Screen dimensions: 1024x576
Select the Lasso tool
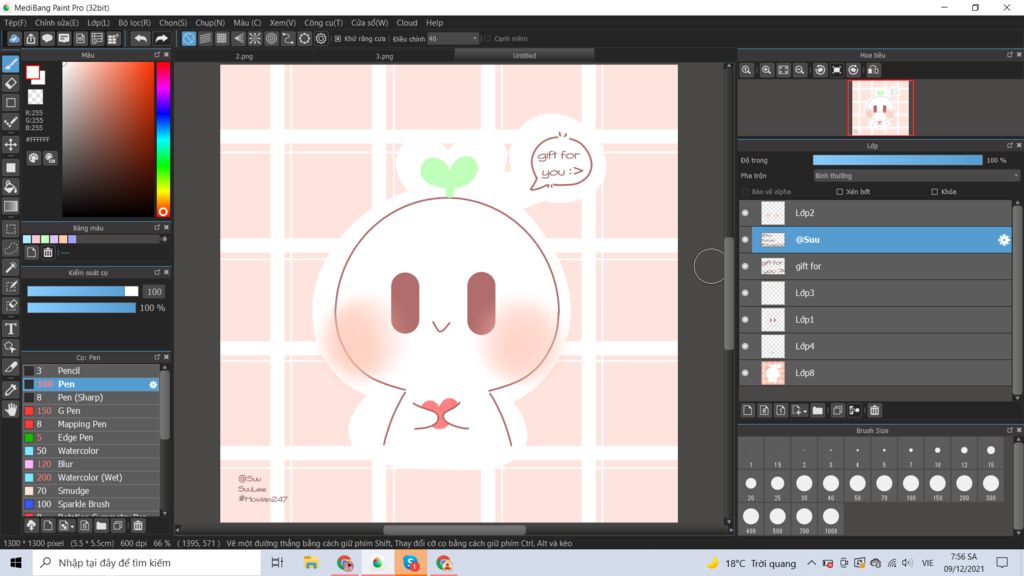click(11, 249)
